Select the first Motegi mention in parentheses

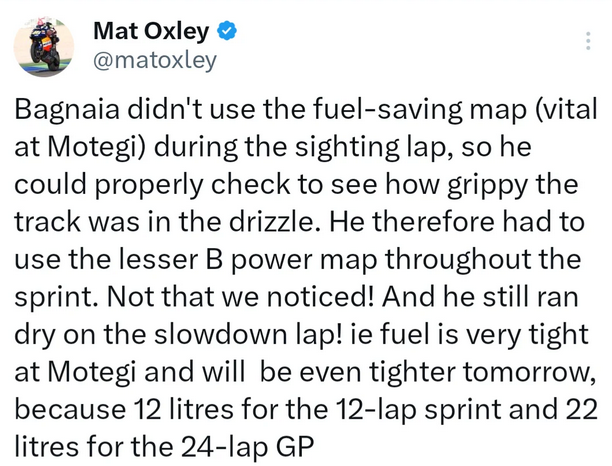[x=92, y=147]
